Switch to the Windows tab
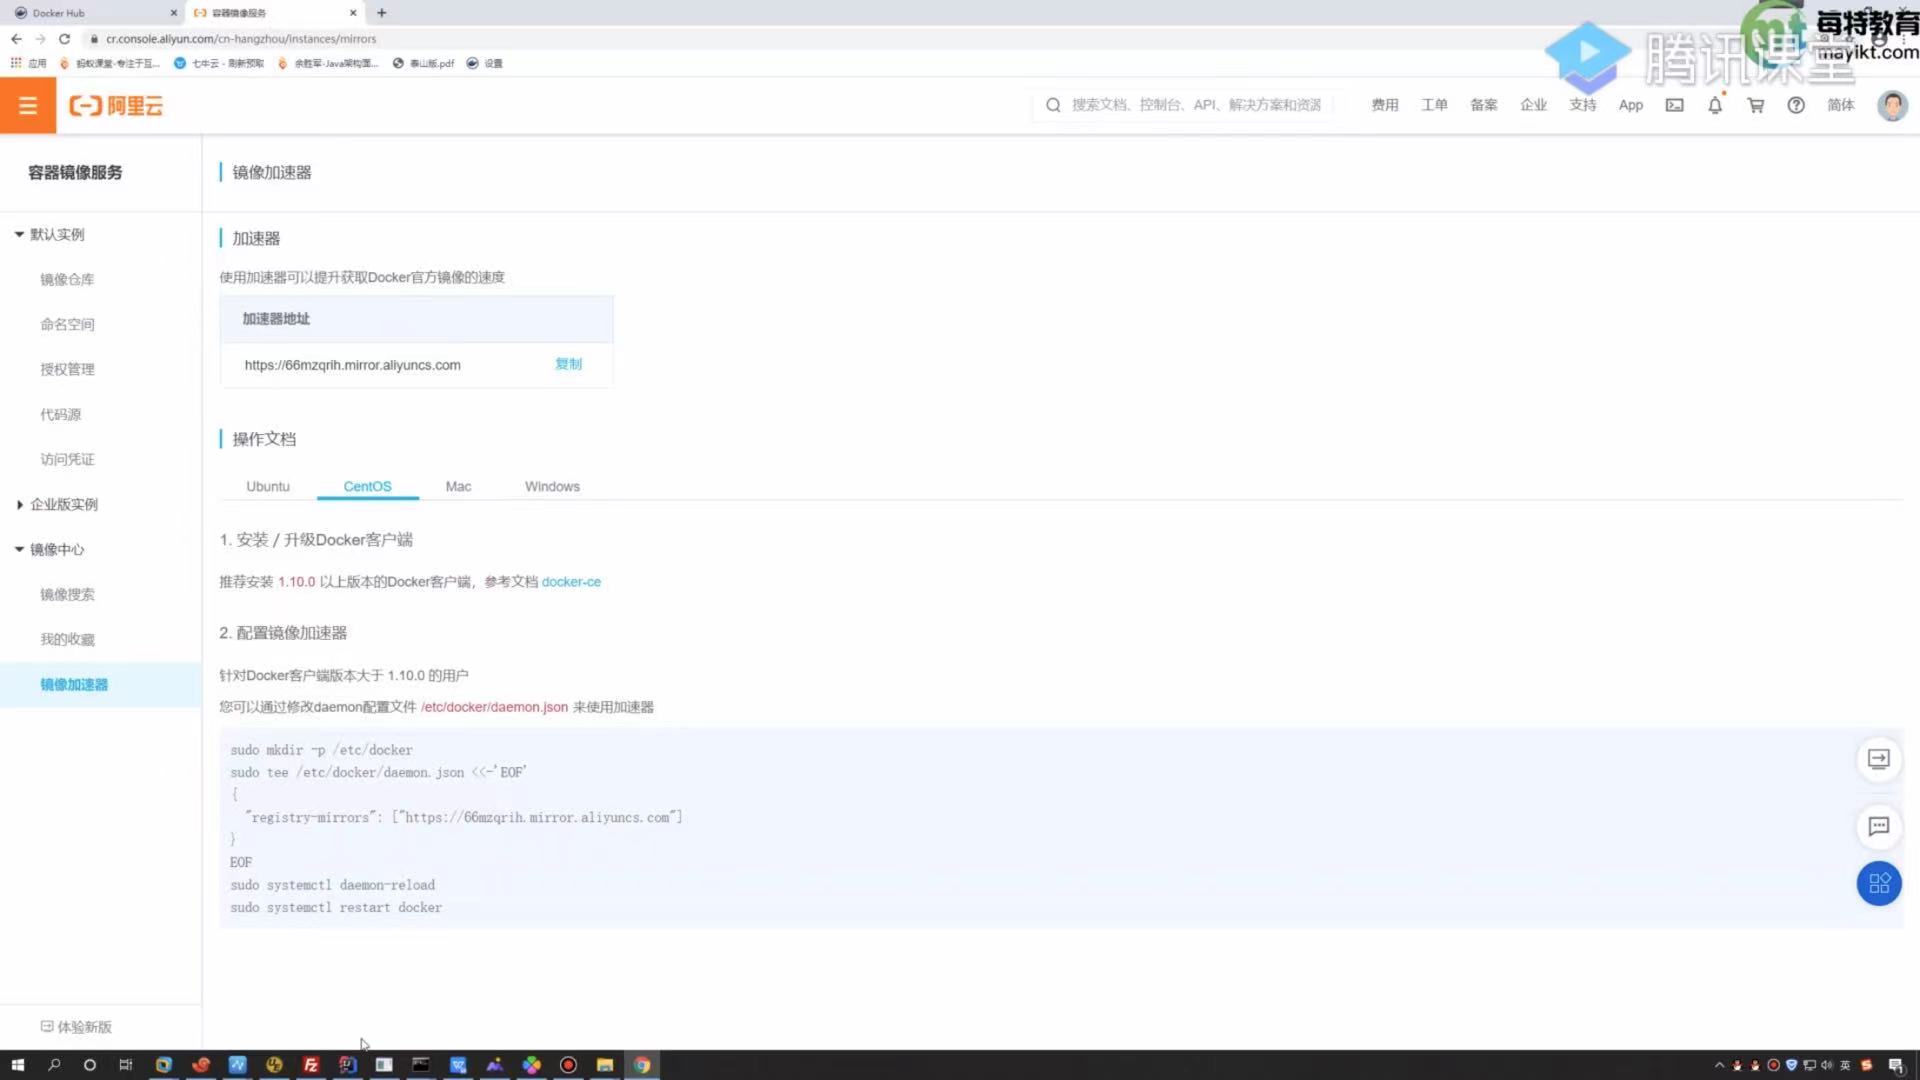Image resolution: width=1920 pixels, height=1080 pixels. pyautogui.click(x=551, y=486)
